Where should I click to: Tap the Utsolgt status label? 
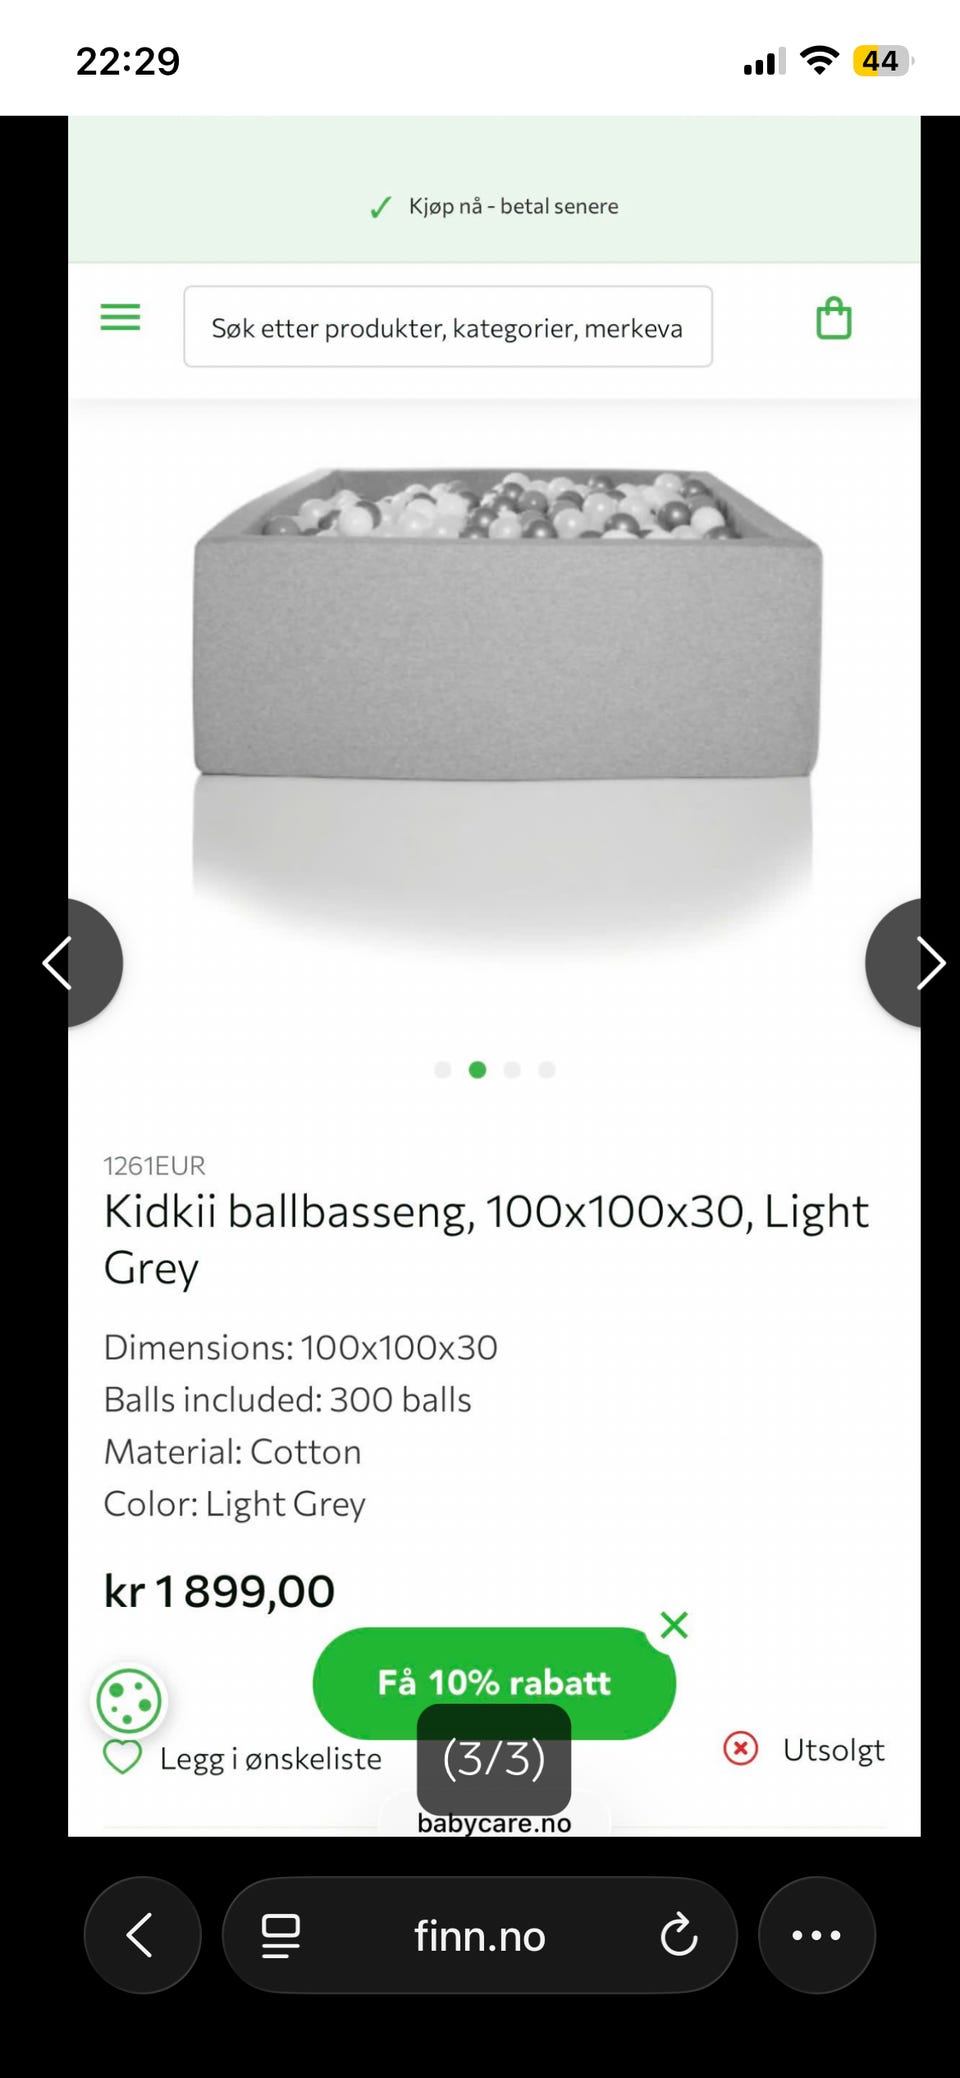tap(833, 1750)
